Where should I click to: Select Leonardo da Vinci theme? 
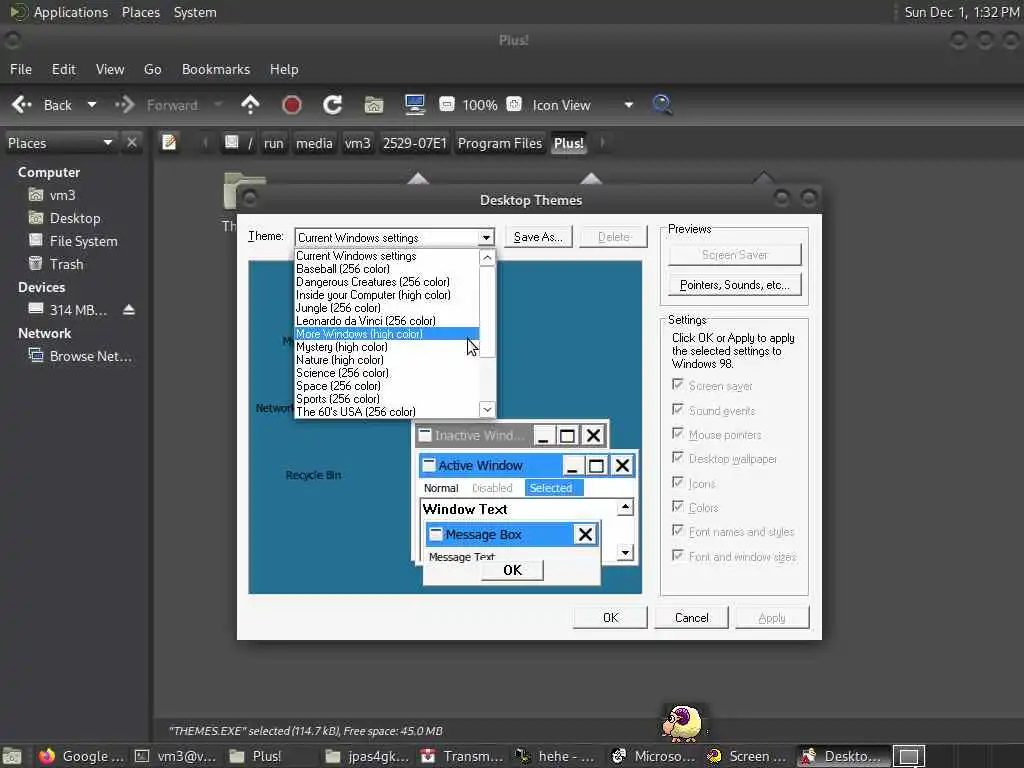point(387,321)
